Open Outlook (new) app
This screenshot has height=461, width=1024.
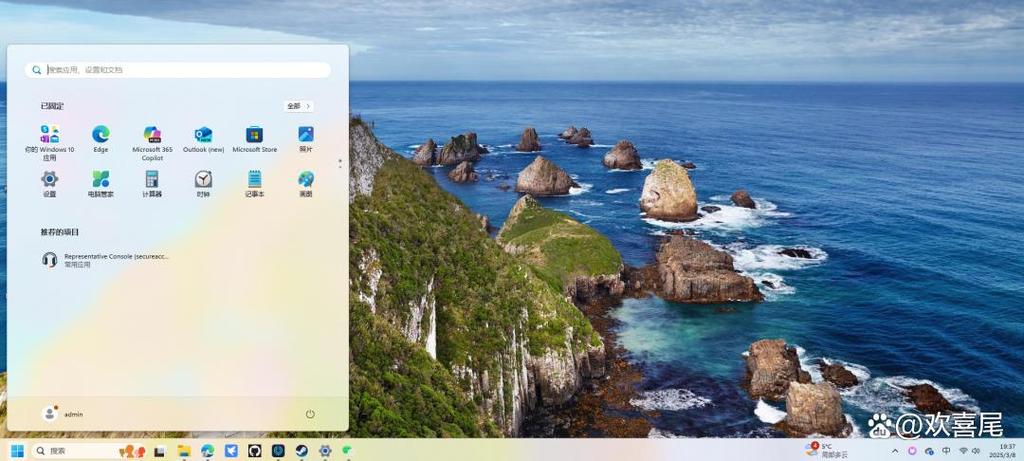coord(203,139)
